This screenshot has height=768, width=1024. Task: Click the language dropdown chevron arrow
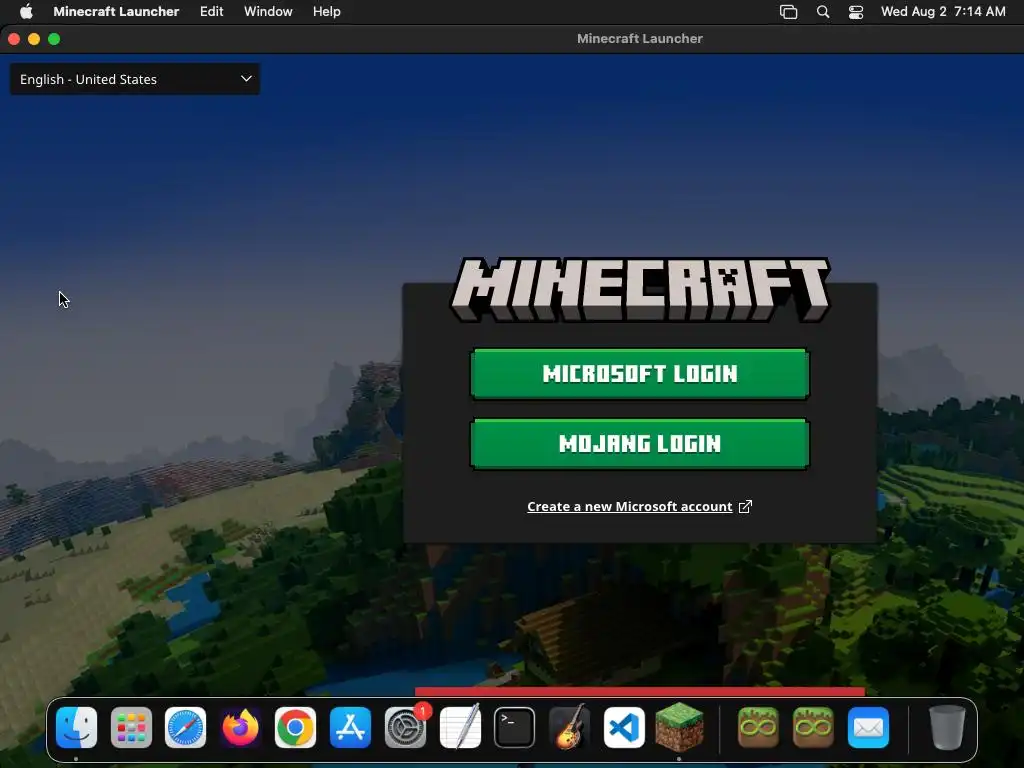pos(246,79)
